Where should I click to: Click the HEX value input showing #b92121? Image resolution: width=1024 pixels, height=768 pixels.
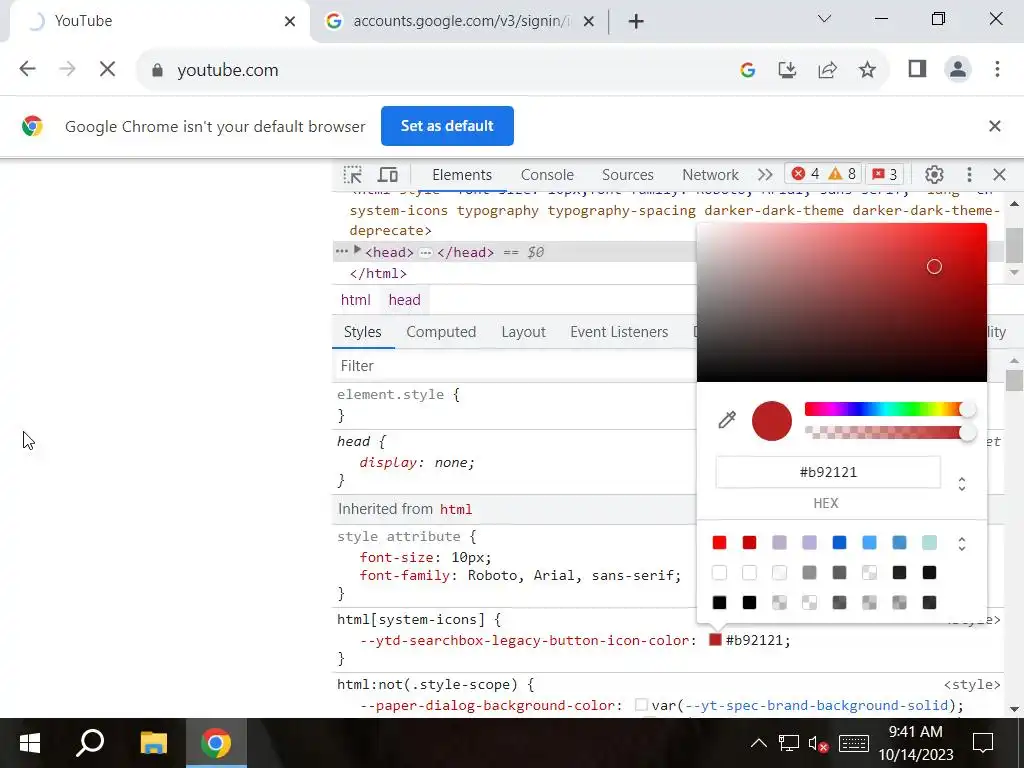pyautogui.click(x=828, y=472)
